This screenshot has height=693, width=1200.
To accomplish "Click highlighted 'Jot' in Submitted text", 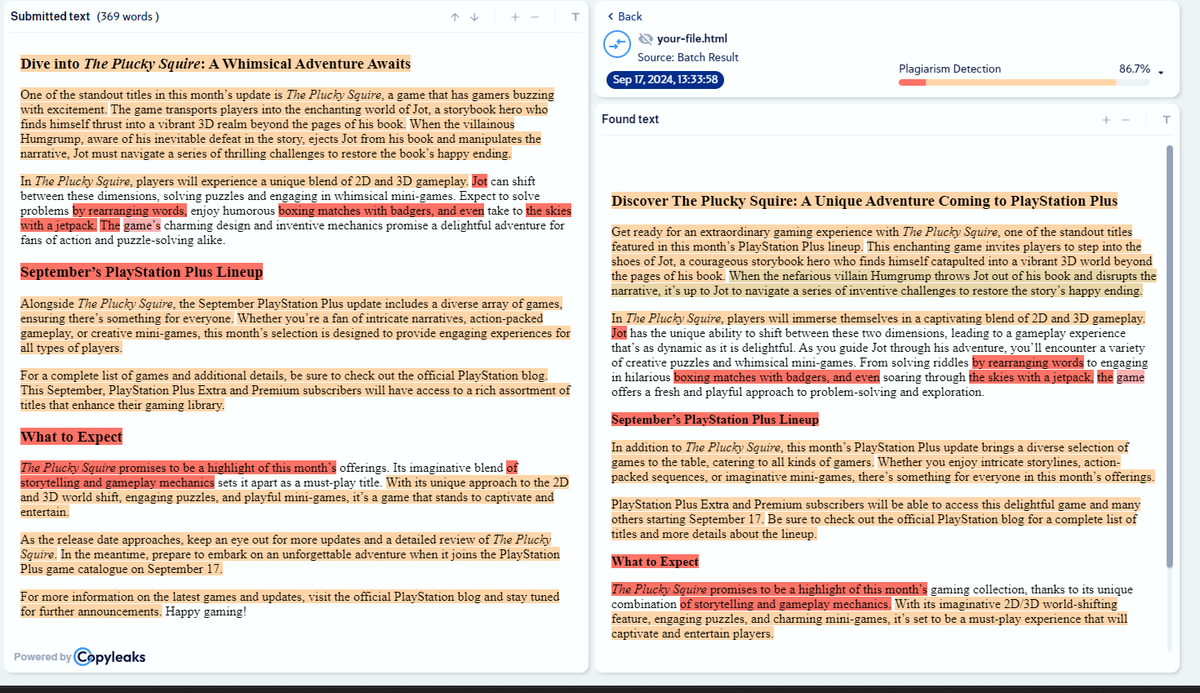I will pos(479,182).
